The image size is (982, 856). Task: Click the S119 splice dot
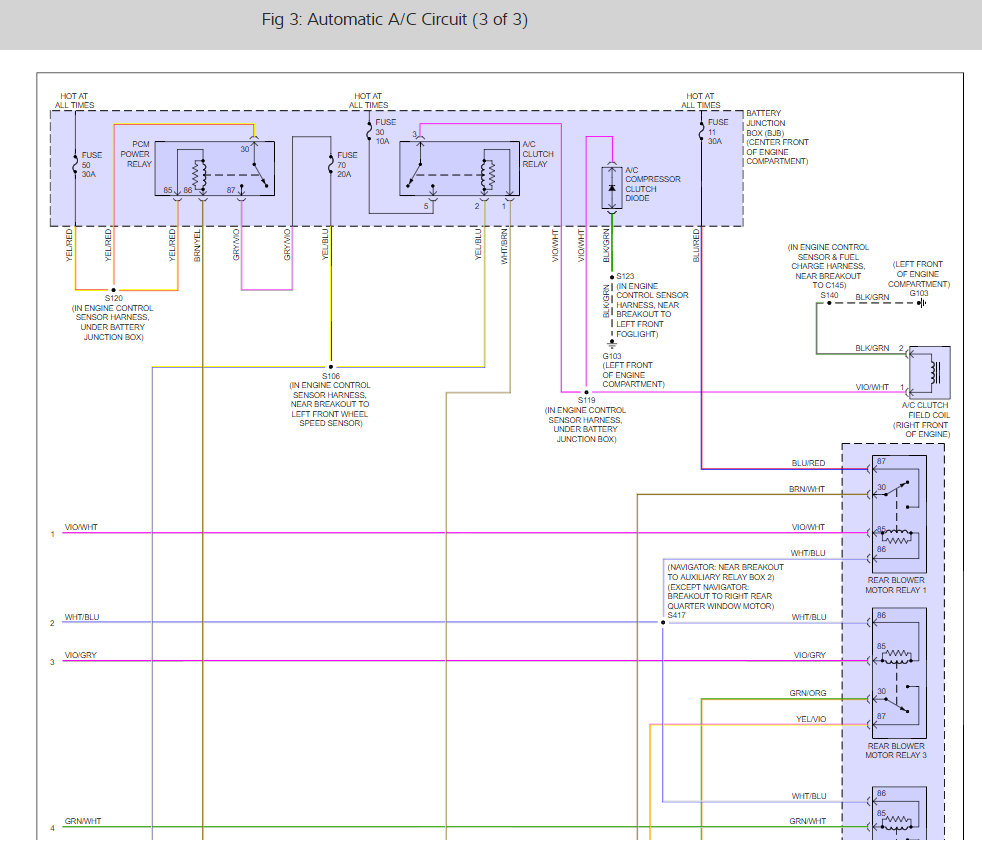[x=586, y=392]
